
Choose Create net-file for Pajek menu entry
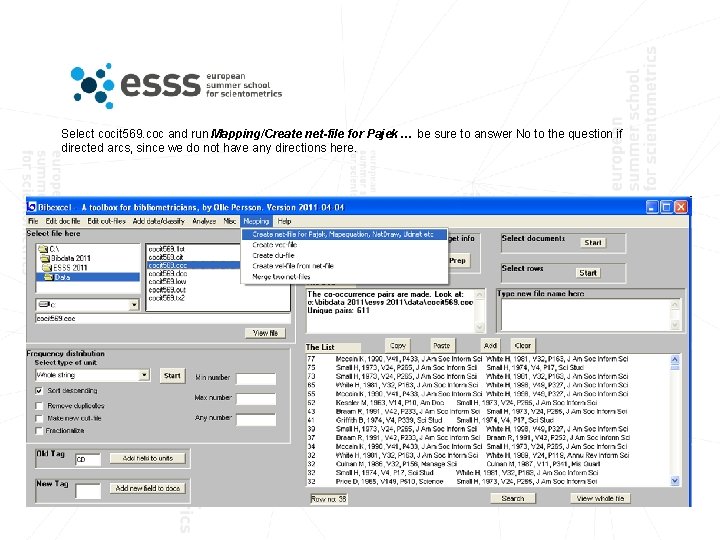pyautogui.click(x=344, y=234)
